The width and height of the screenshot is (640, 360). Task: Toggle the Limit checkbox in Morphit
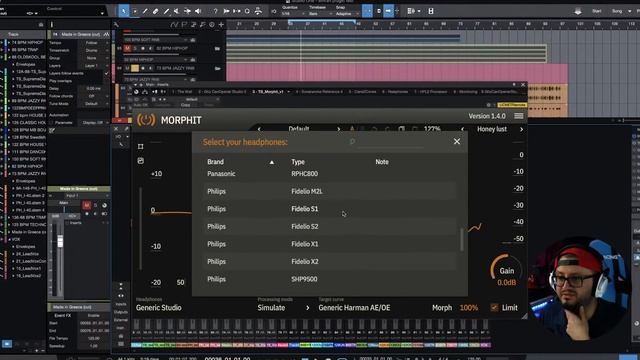494,307
